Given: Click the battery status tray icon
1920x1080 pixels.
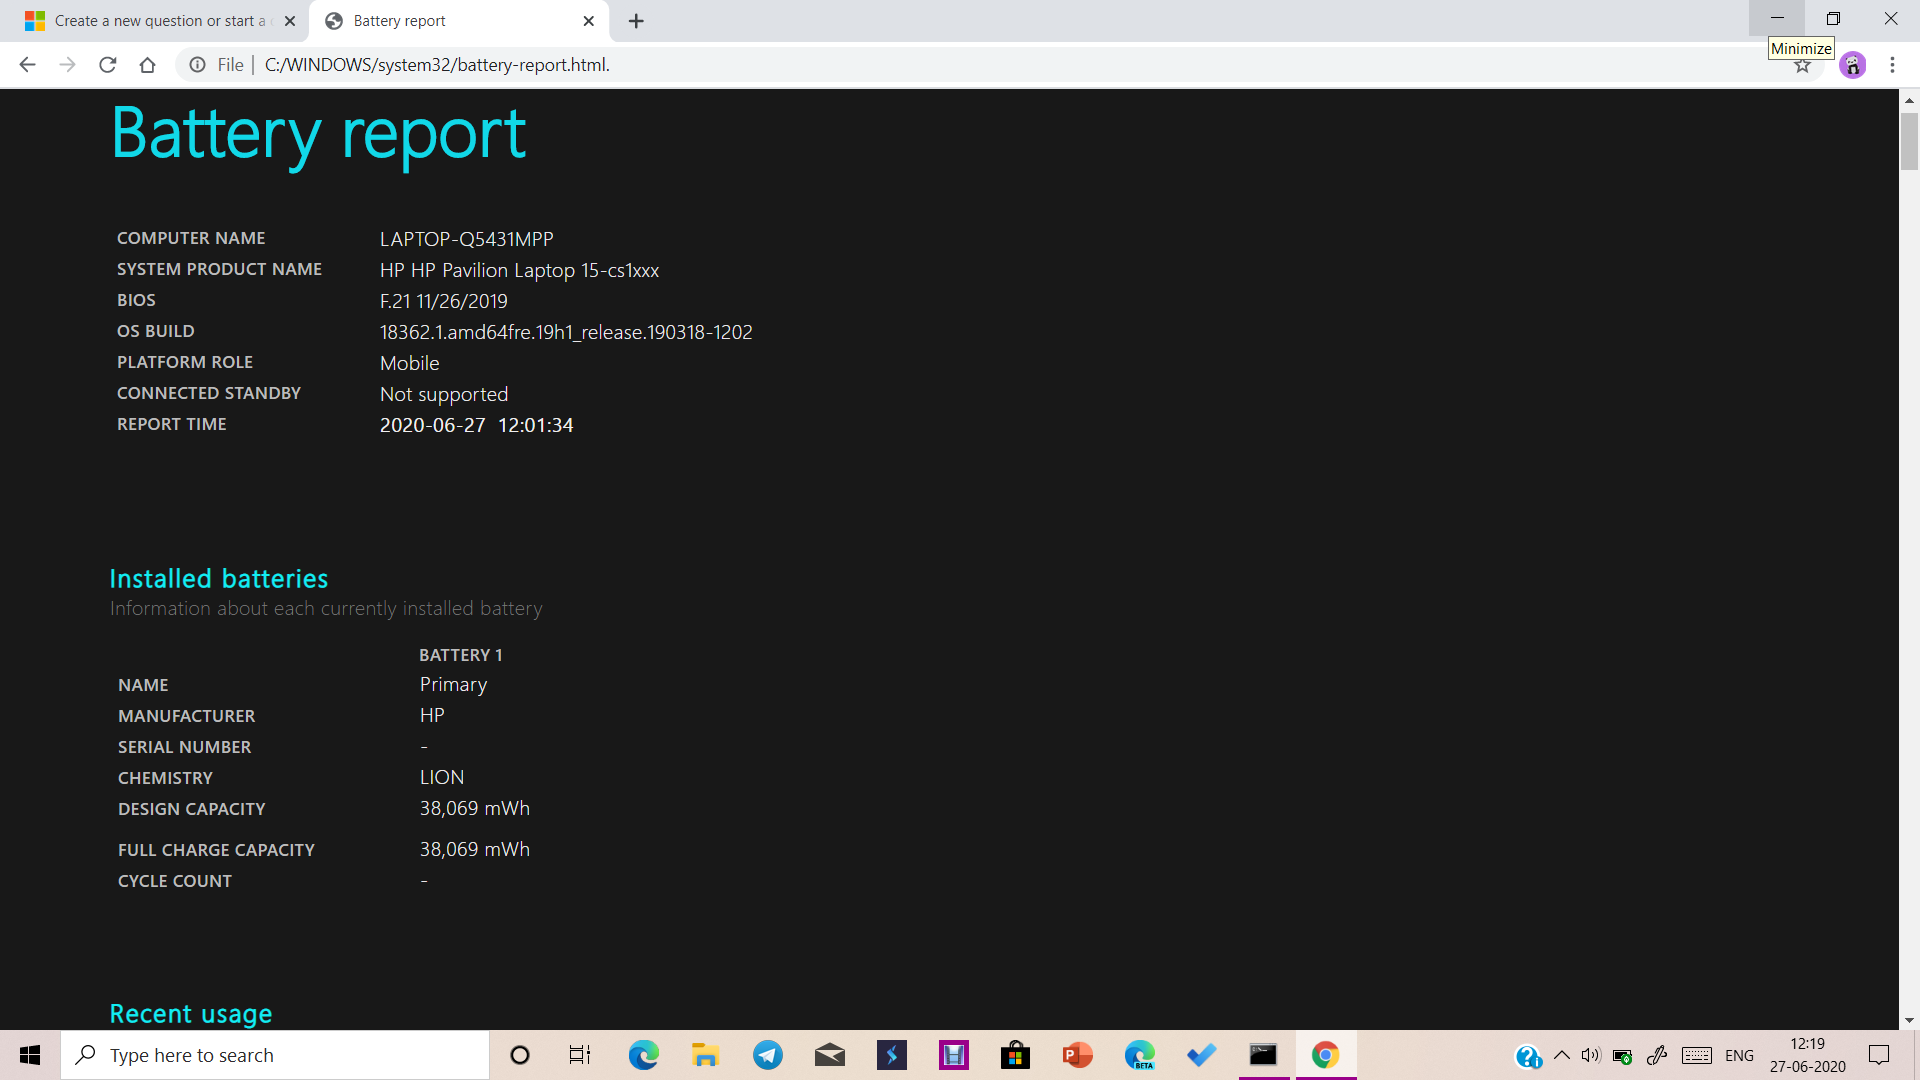Looking at the screenshot, I should [x=1623, y=1056].
